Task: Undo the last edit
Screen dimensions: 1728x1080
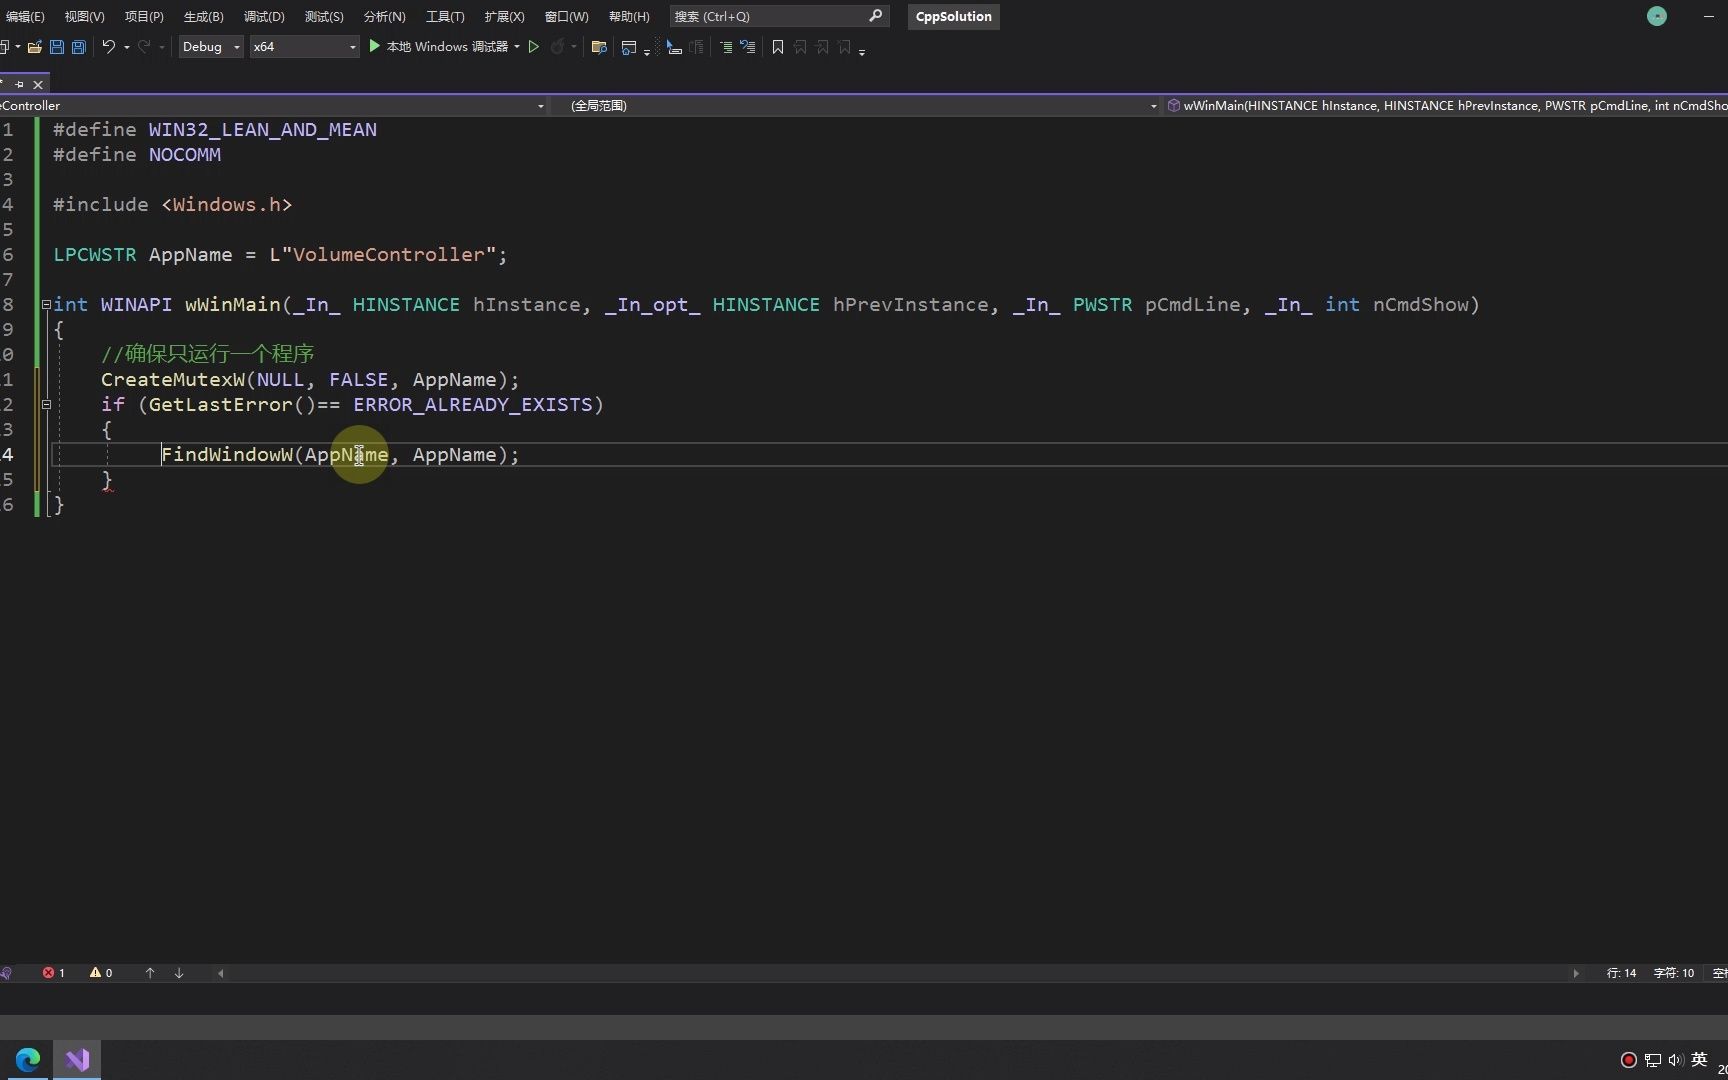Action: pos(108,47)
